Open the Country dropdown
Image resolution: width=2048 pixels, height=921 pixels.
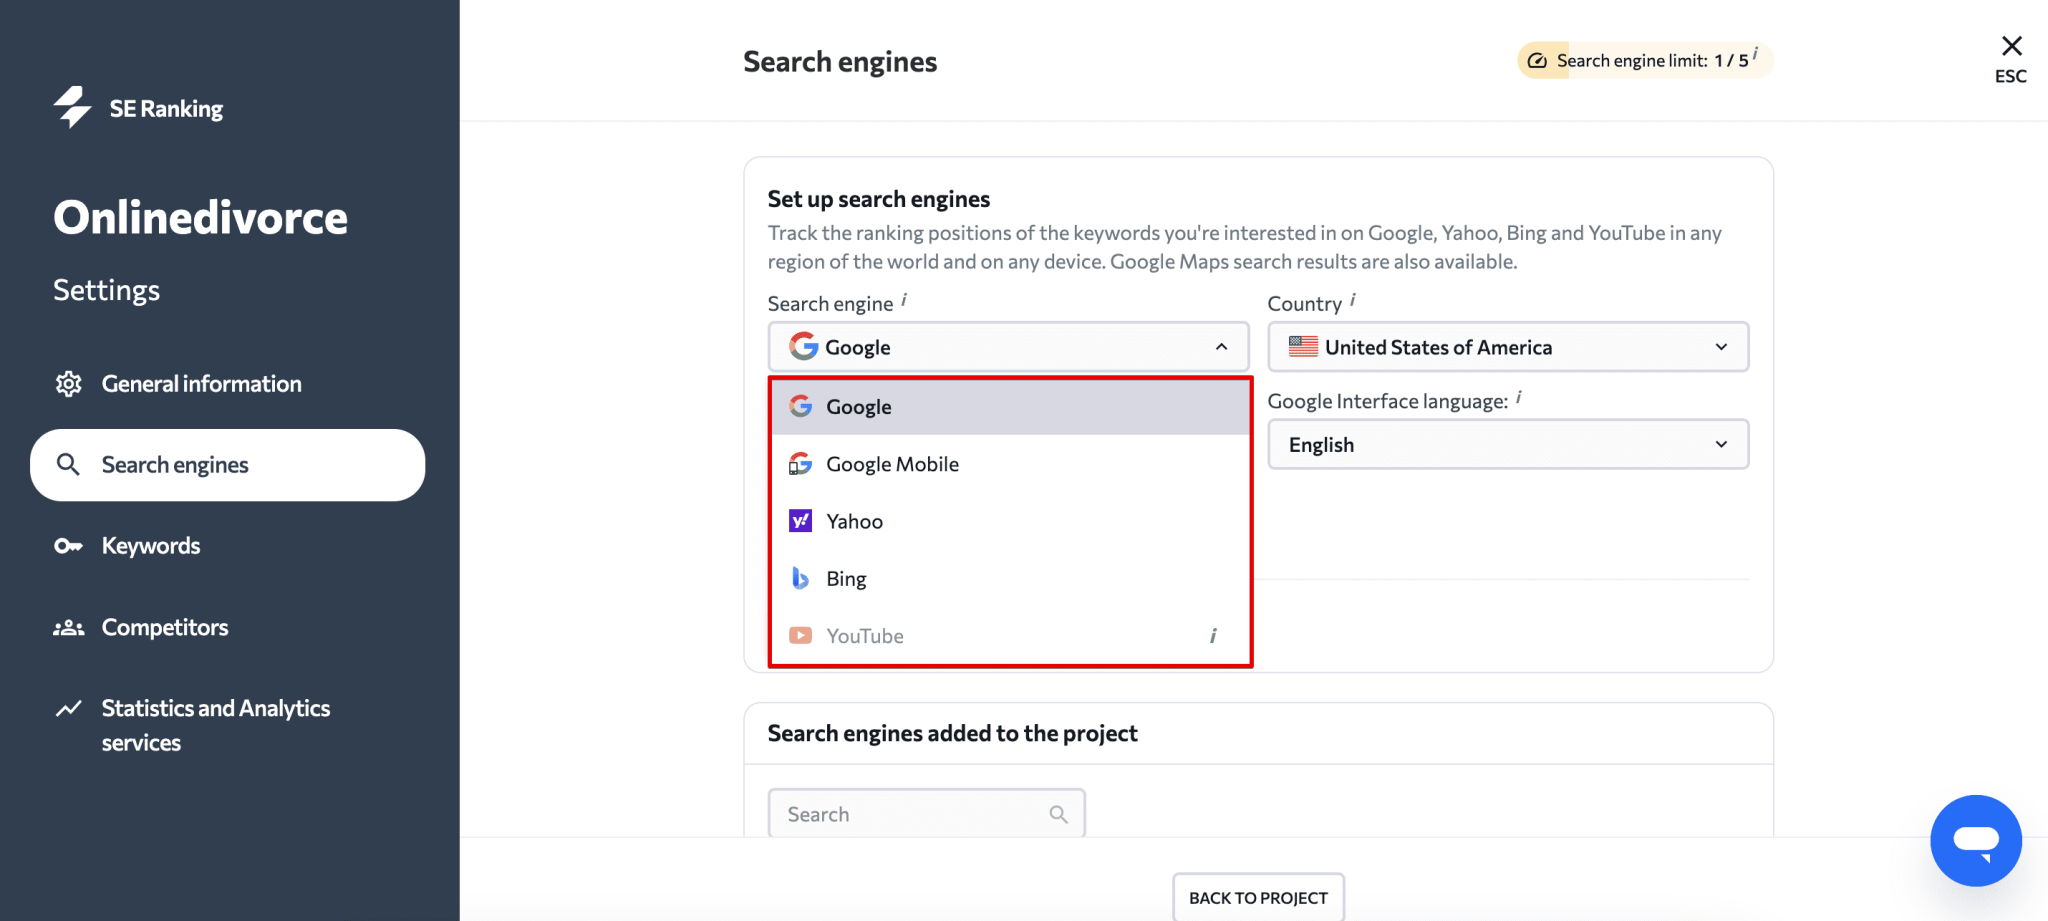[1507, 347]
